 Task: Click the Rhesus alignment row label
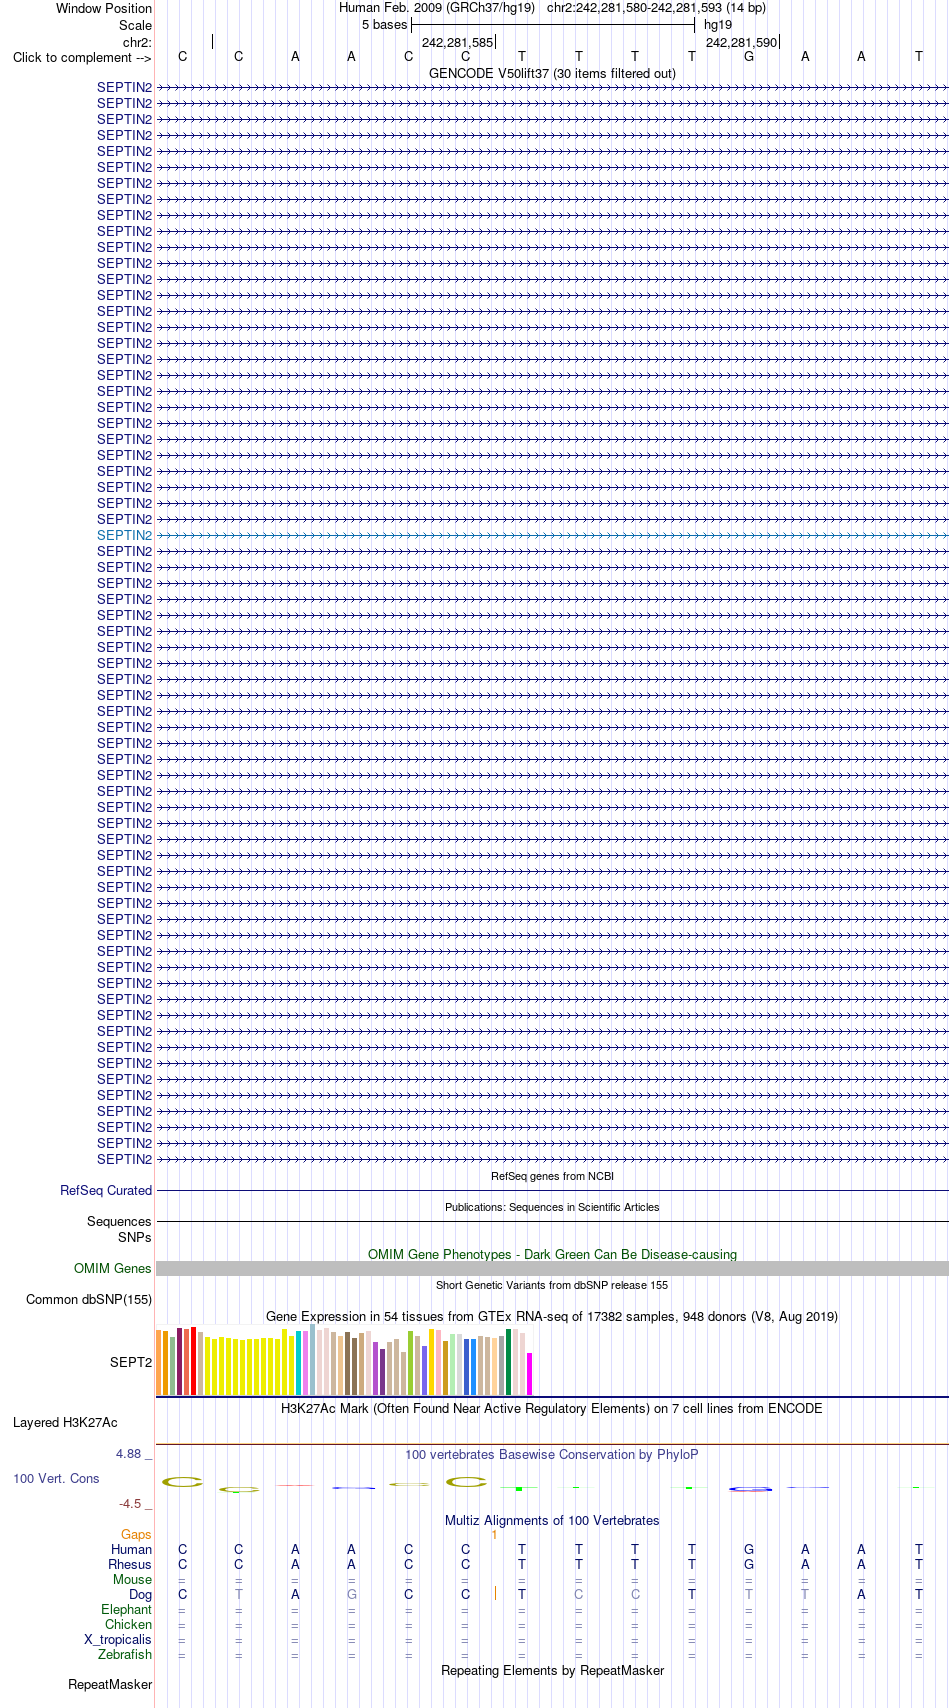130,1564
